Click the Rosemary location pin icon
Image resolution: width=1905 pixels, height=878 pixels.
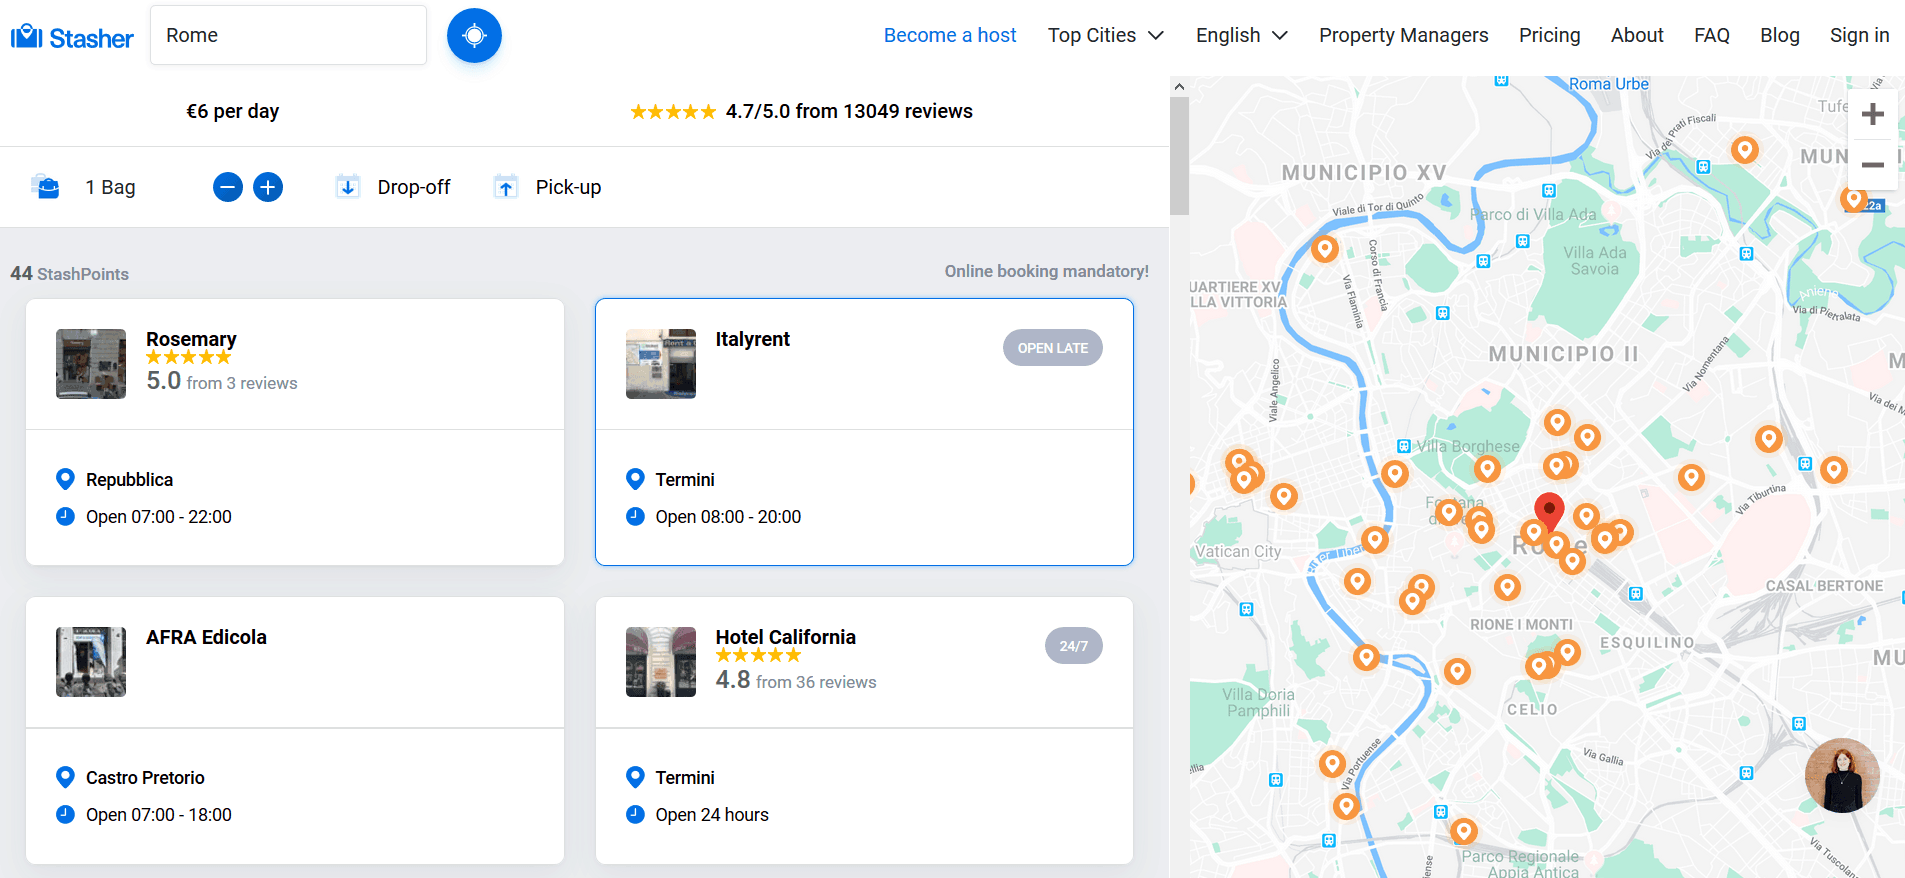(x=65, y=479)
